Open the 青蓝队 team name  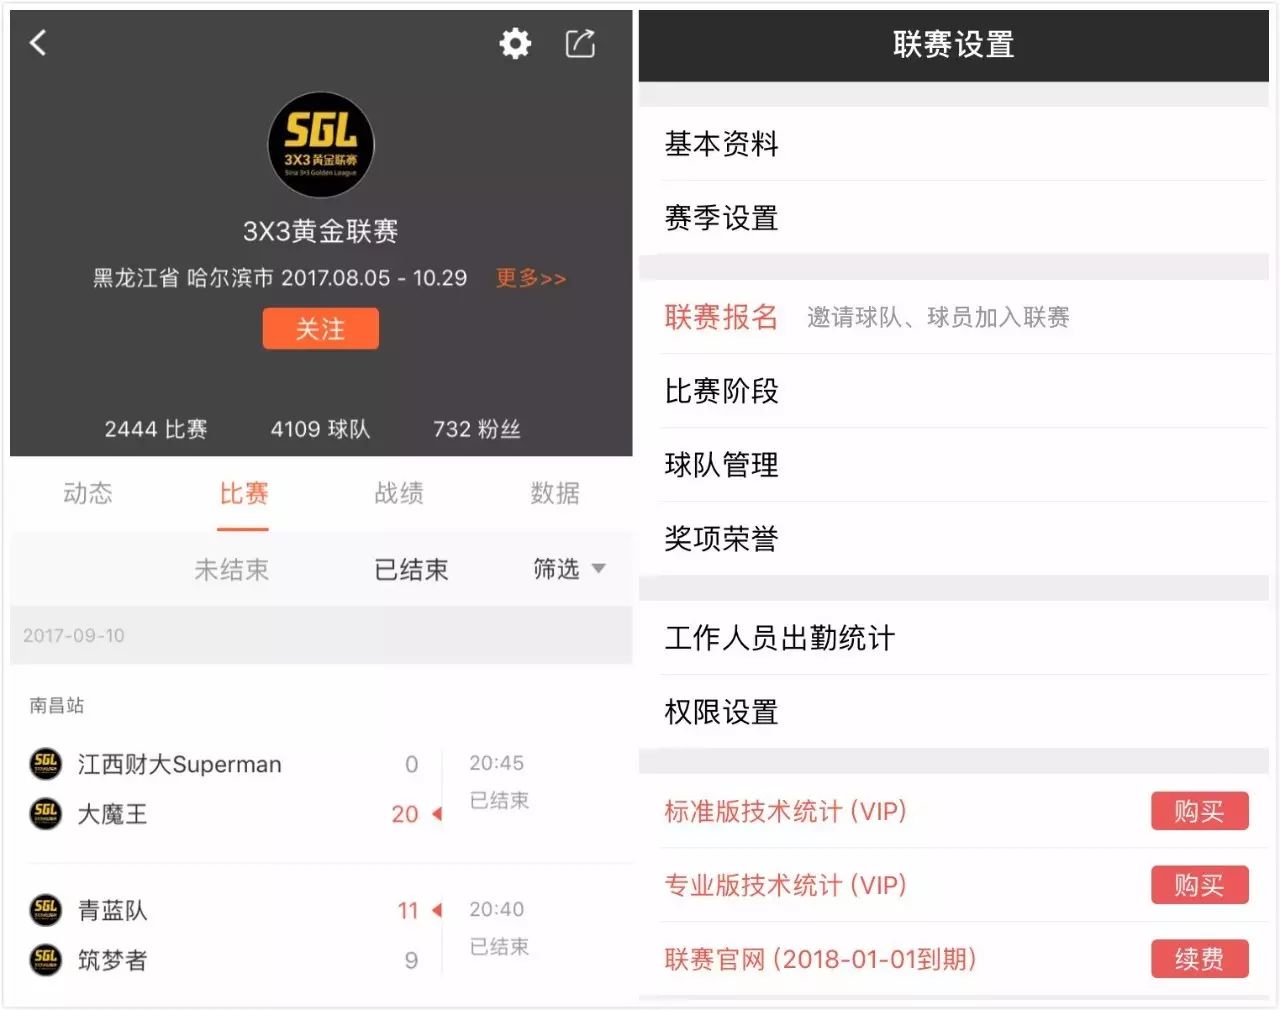pos(113,910)
